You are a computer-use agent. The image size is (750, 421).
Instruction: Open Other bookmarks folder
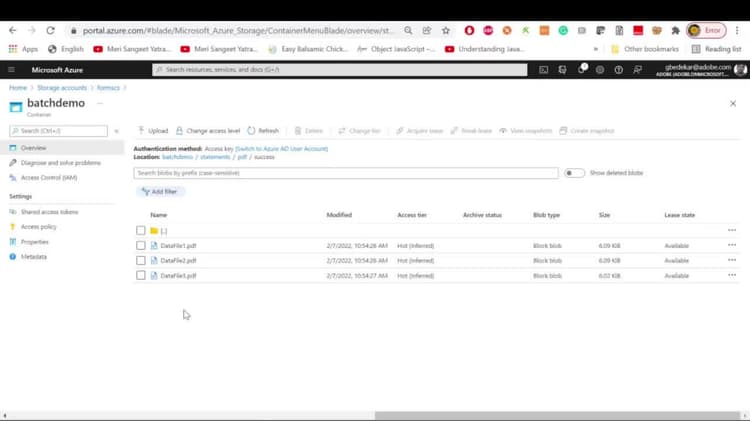645,49
